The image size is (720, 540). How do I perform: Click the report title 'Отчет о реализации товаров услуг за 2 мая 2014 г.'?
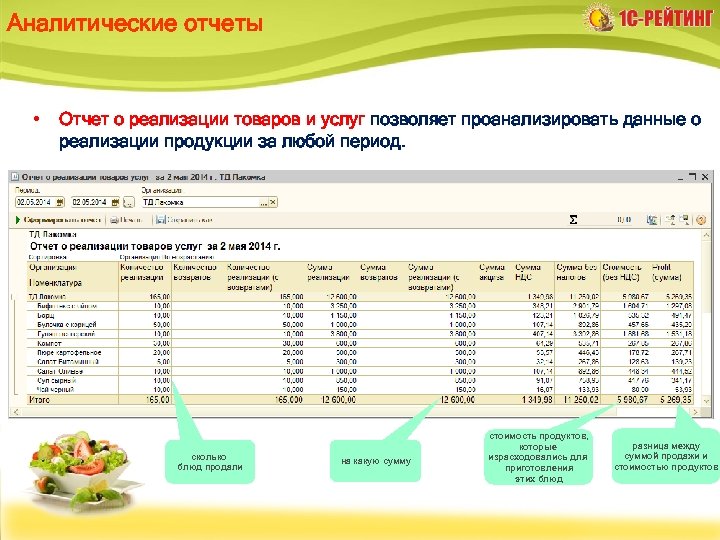click(x=155, y=247)
